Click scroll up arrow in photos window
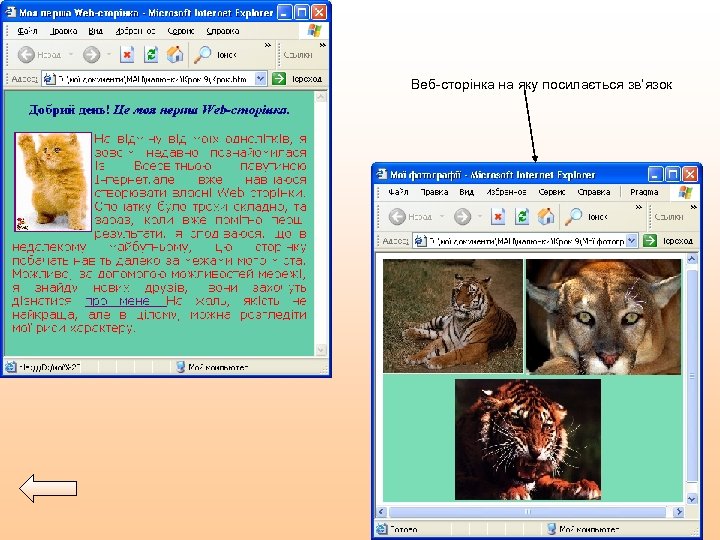Image resolution: width=720 pixels, height=540 pixels. [692, 259]
